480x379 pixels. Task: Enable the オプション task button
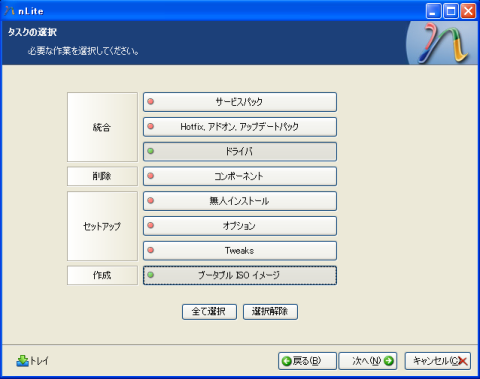[240, 226]
